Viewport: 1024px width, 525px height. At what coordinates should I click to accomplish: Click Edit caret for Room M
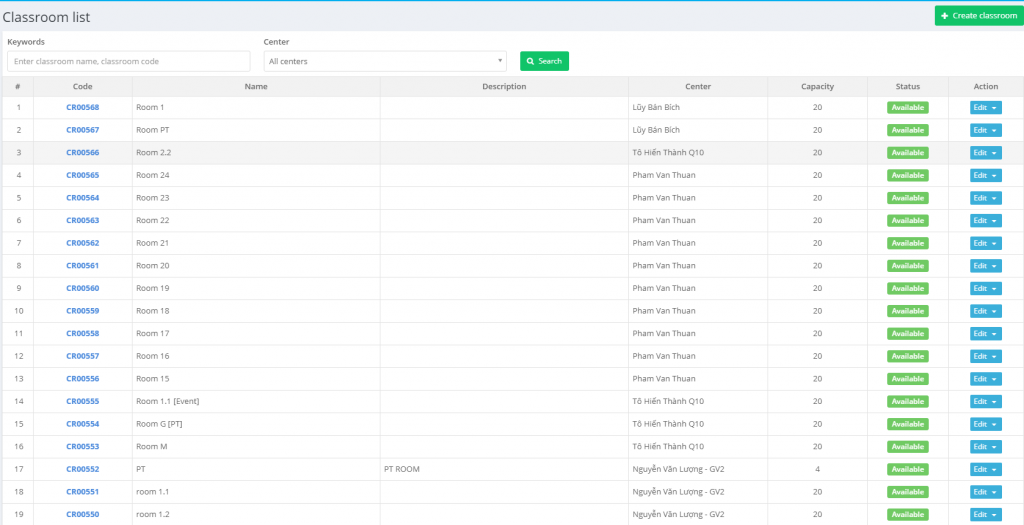[995, 447]
